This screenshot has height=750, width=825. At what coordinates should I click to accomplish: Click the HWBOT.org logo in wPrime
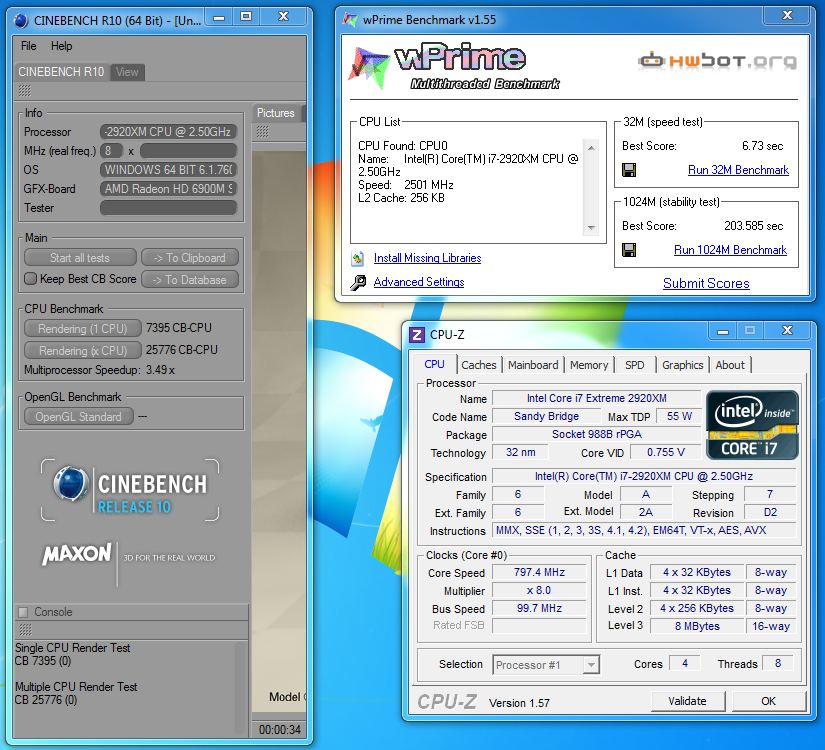pyautogui.click(x=718, y=61)
